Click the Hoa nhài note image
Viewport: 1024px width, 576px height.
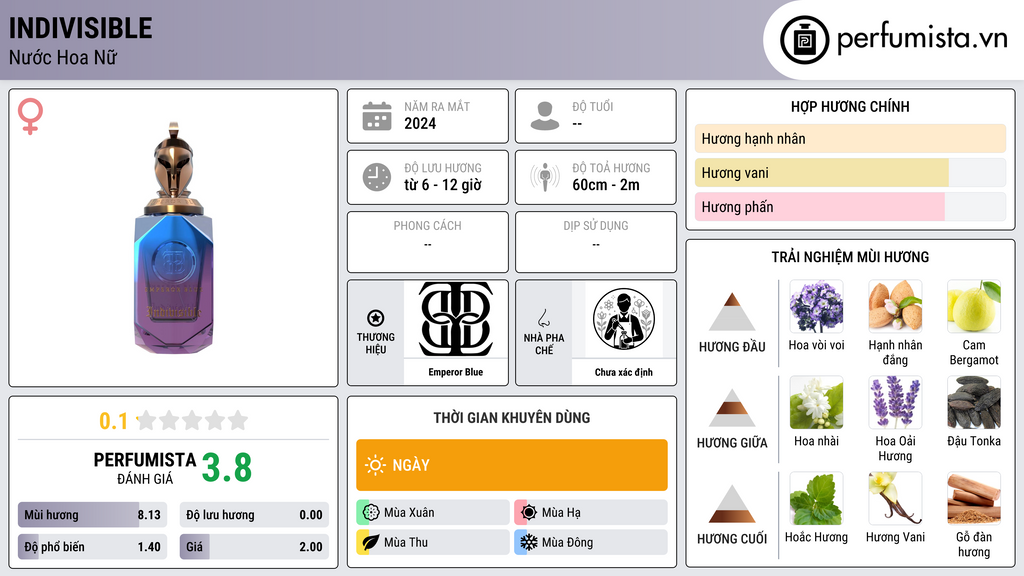pyautogui.click(x=816, y=403)
